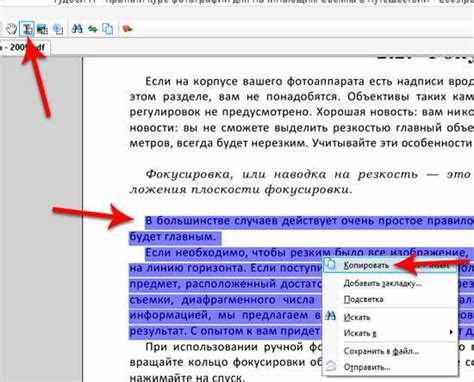
Task: Click highlighted line 'предмет, расположенный'
Action: (226, 284)
